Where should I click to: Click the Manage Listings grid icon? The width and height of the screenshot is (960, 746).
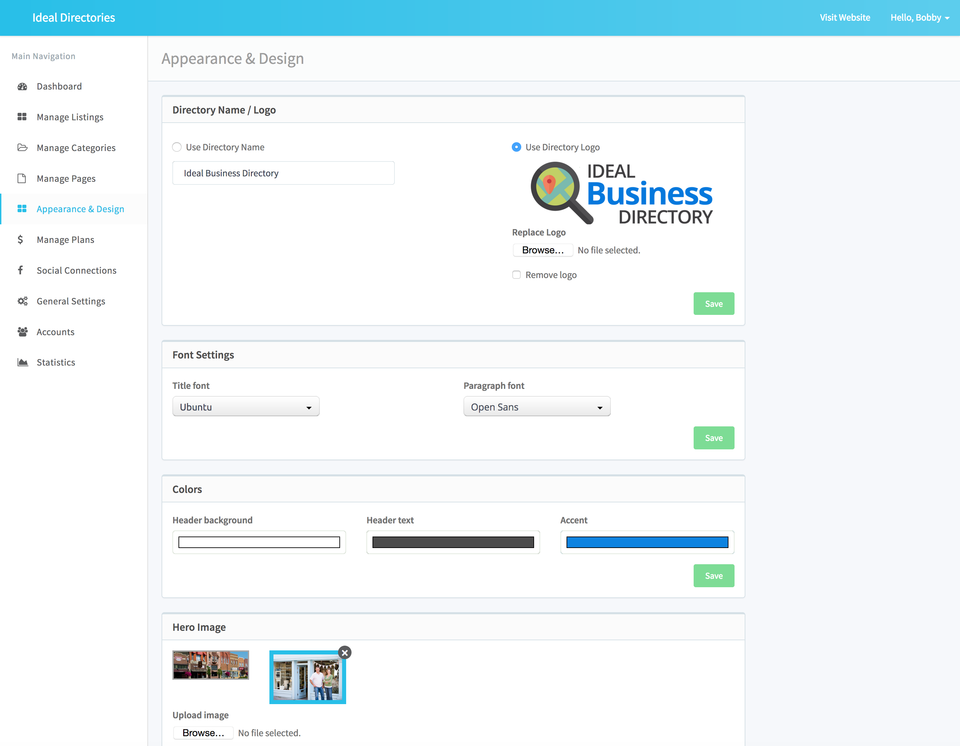[x=22, y=117]
